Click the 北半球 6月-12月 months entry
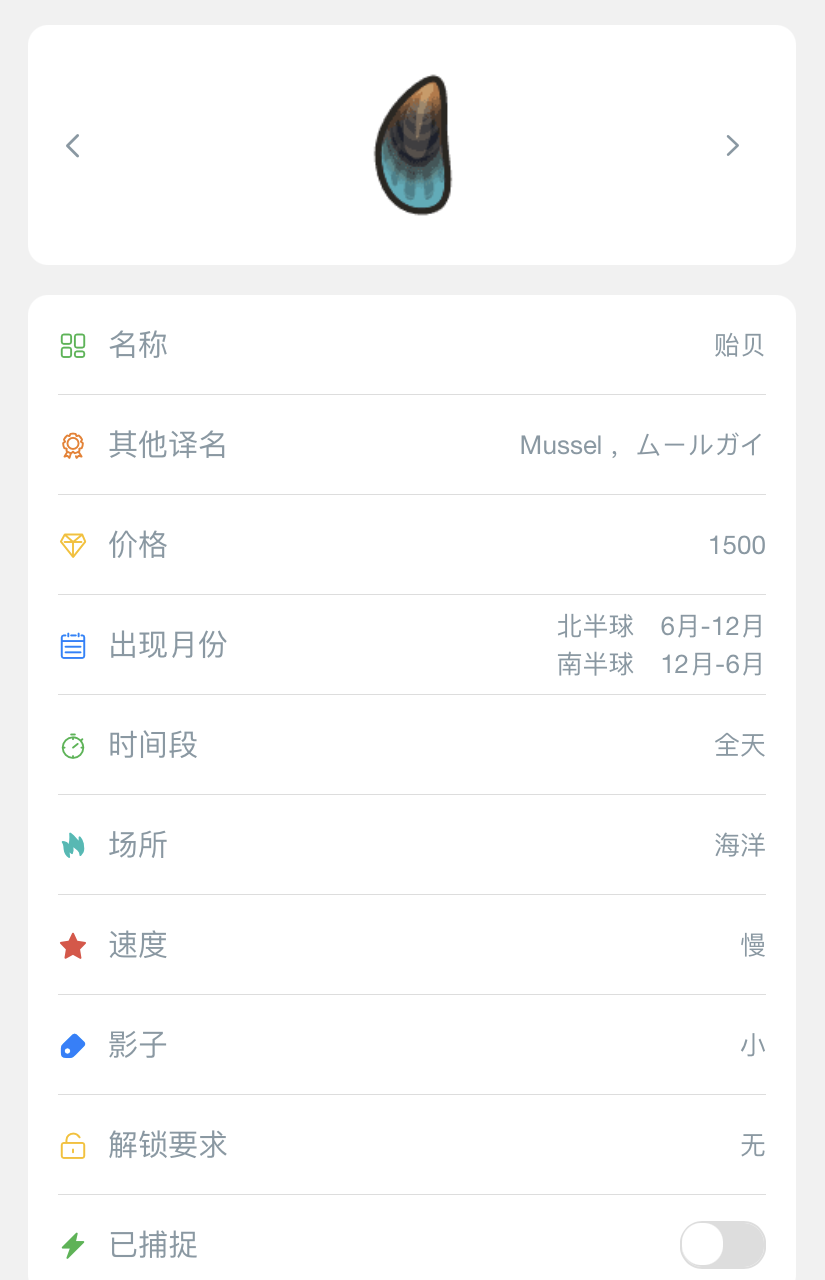The image size is (825, 1280). [x=661, y=626]
